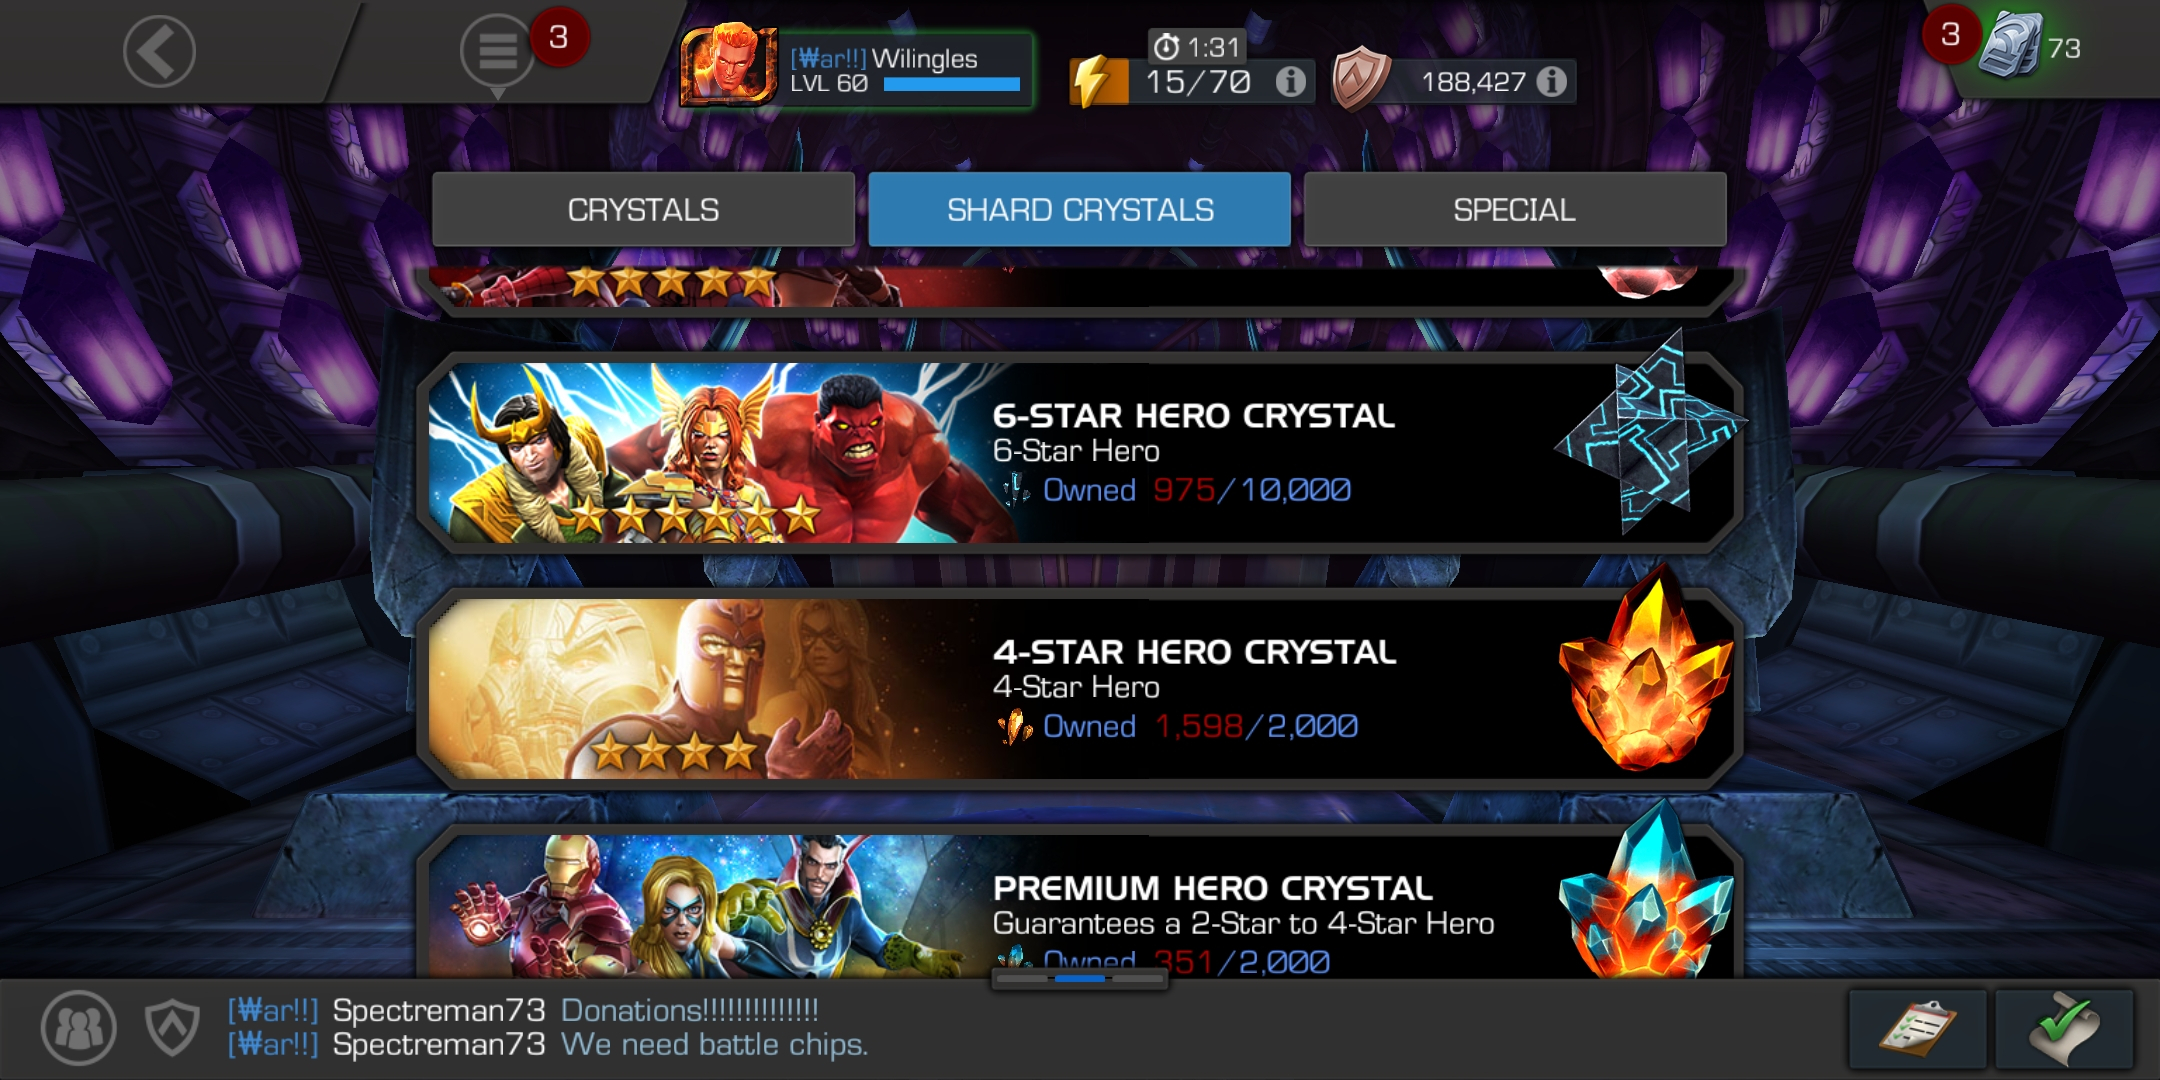2160x1080 pixels.
Task: Tap the 4-Star orange crystal image
Action: (1645, 672)
